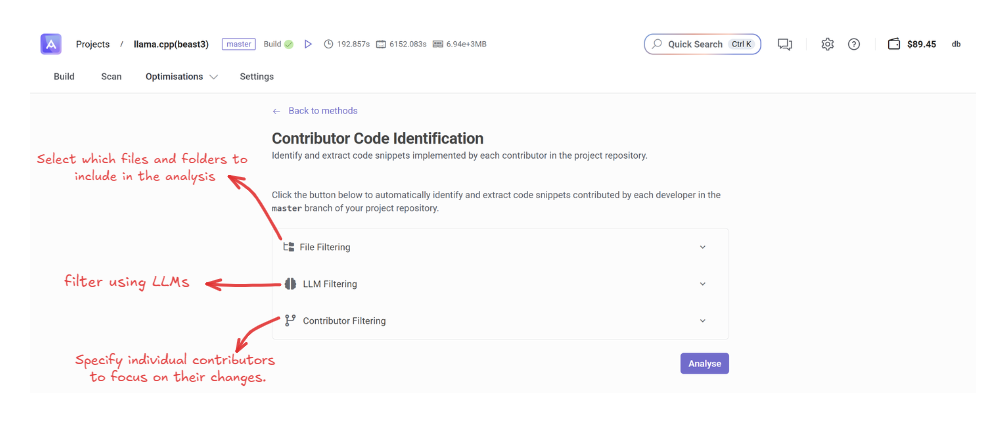The height and width of the screenshot is (423, 1006).
Task: Click the wallet icon beside $89.45
Action: pyautogui.click(x=894, y=44)
